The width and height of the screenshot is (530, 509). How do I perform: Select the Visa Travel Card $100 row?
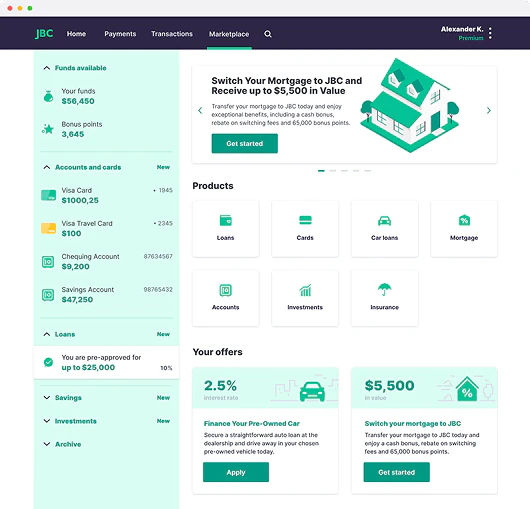tap(106, 228)
